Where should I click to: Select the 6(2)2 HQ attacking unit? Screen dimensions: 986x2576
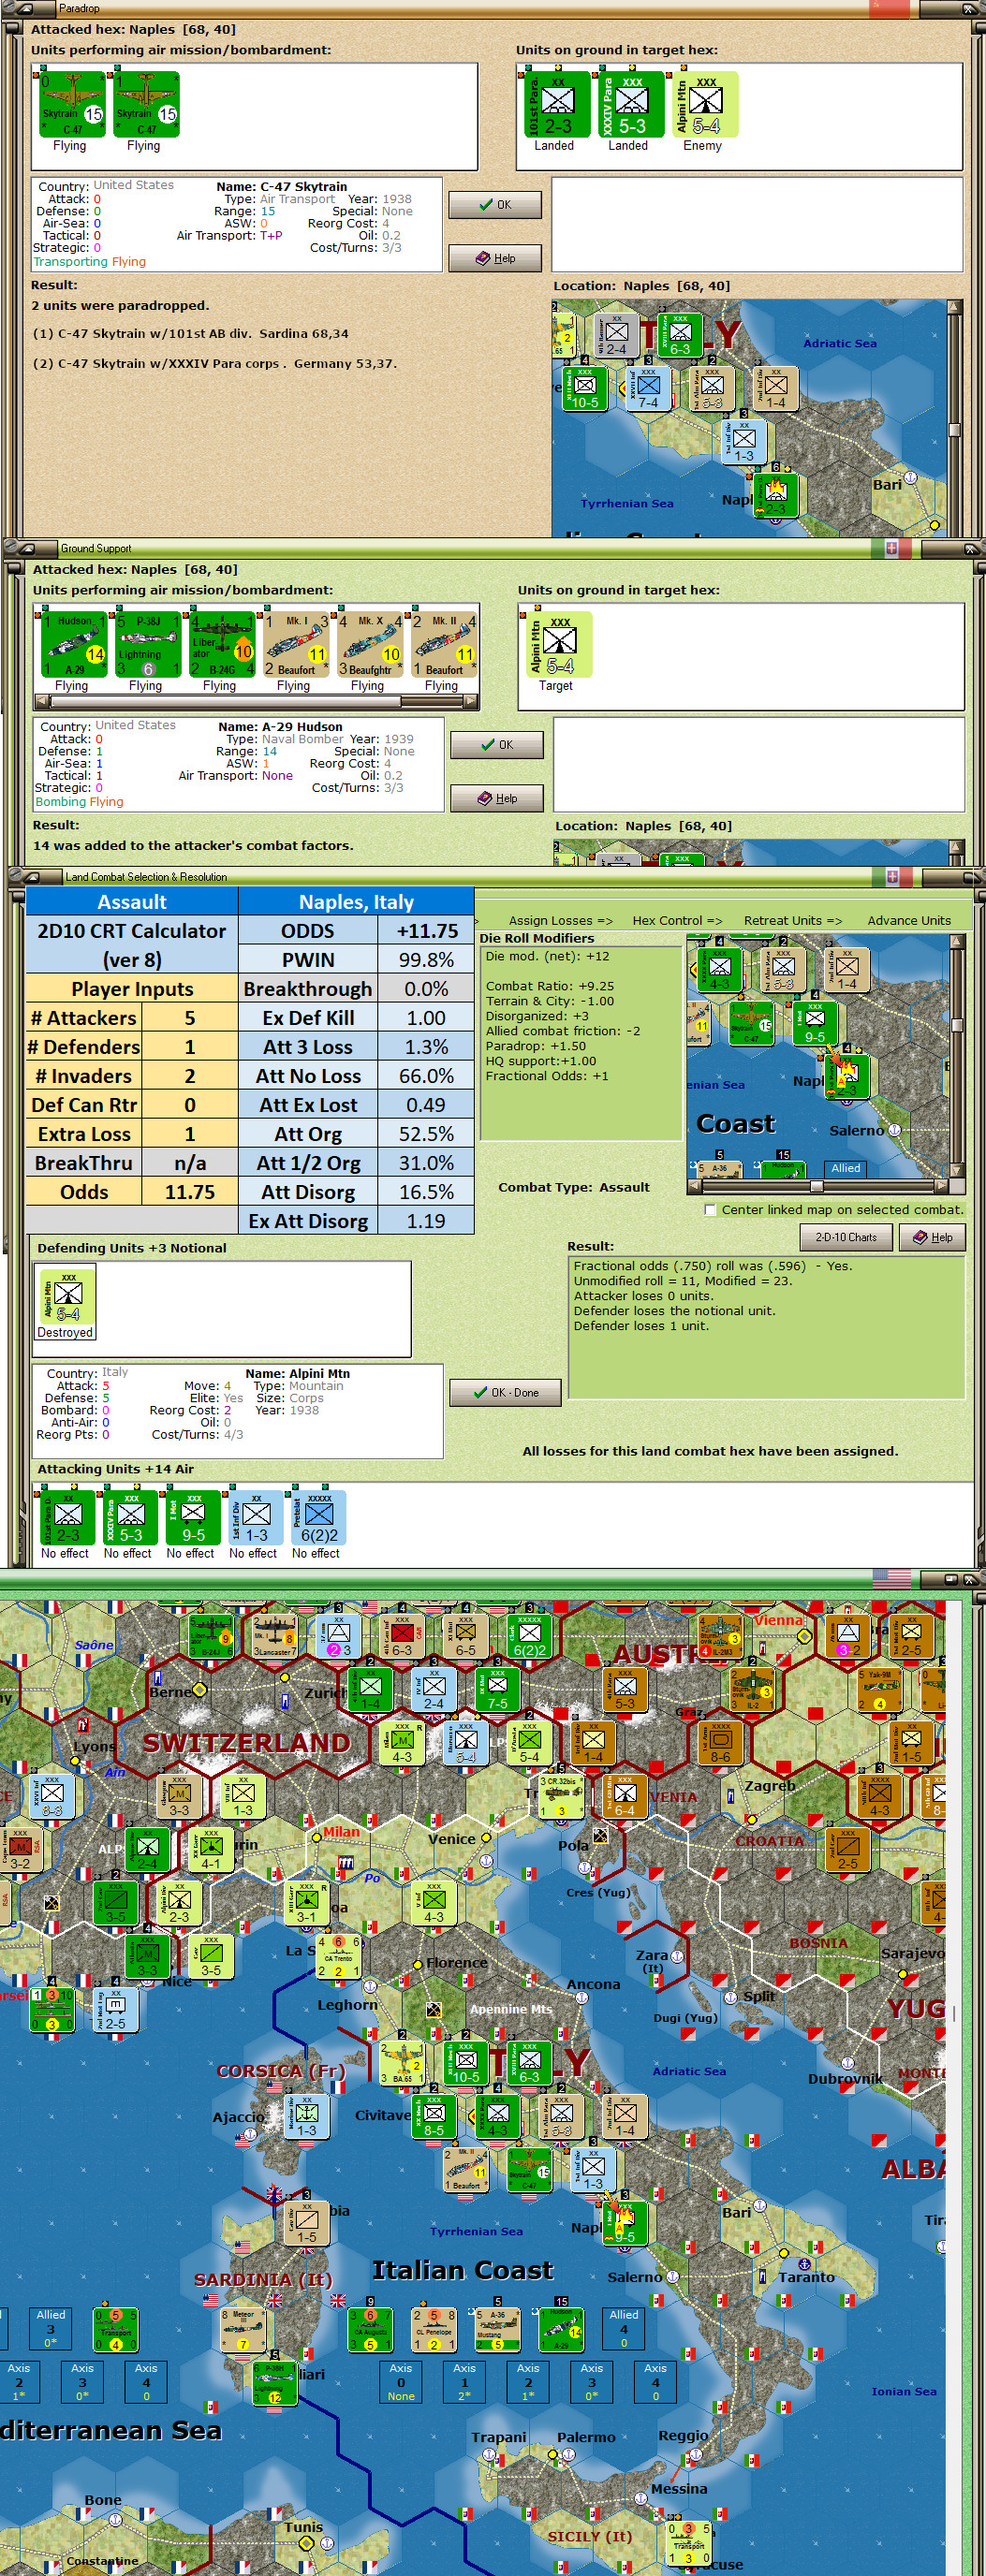pyautogui.click(x=318, y=1516)
